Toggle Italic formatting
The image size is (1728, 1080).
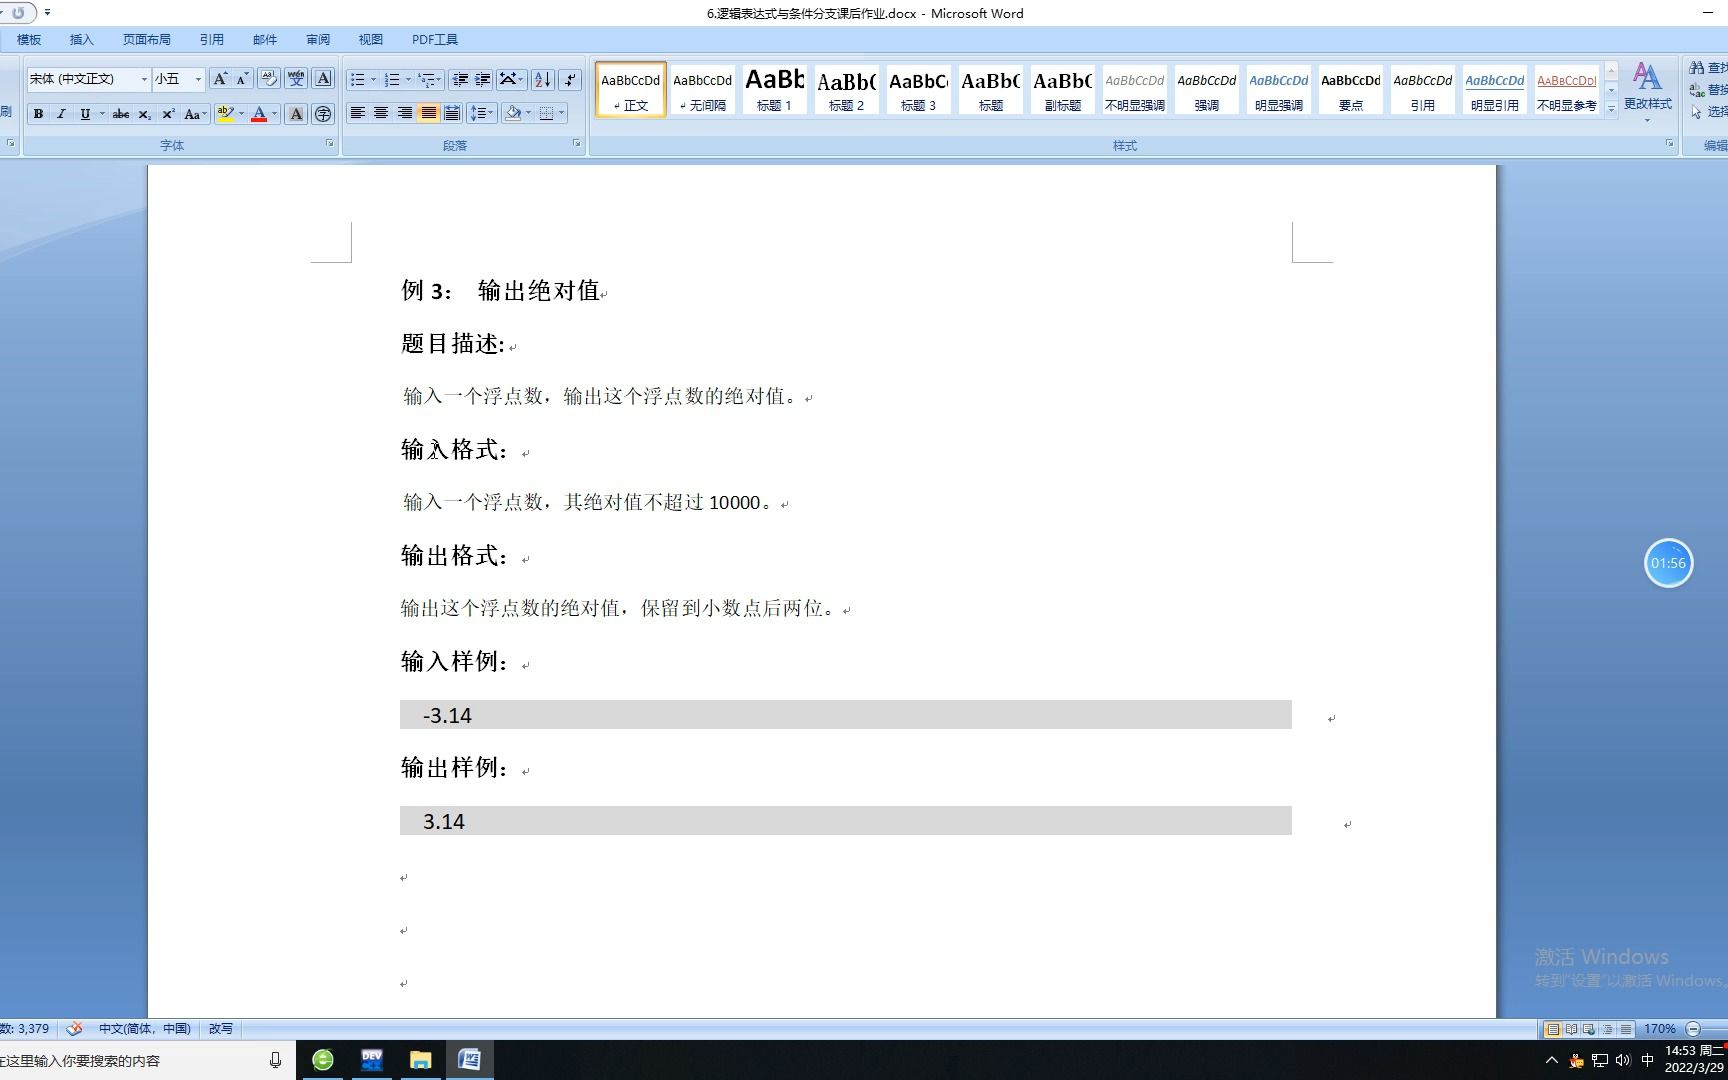61,113
